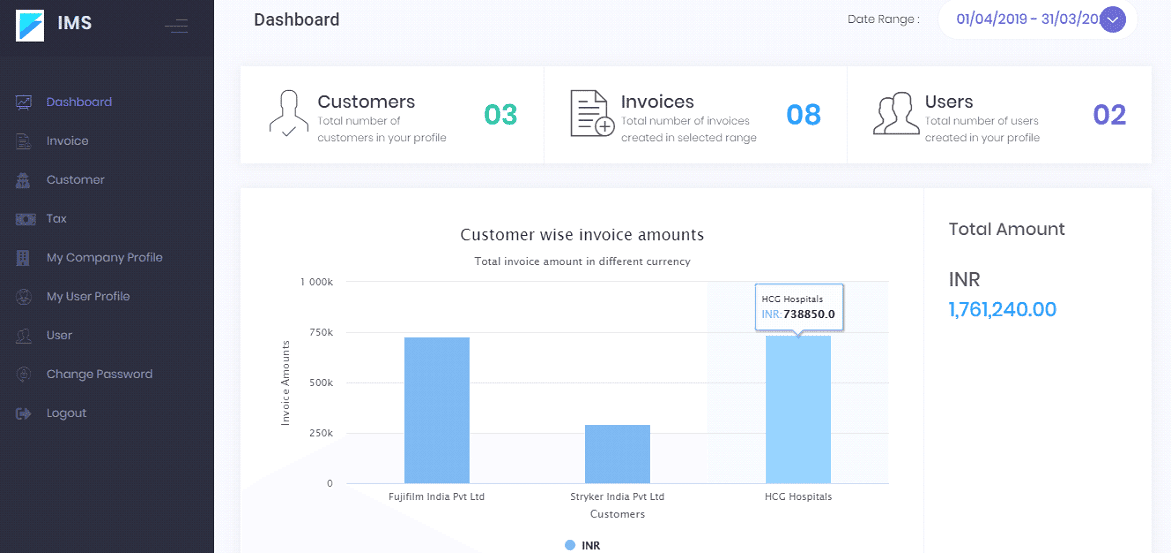Go to the Customer menu item
This screenshot has height=553, width=1171.
pyautogui.click(x=75, y=180)
